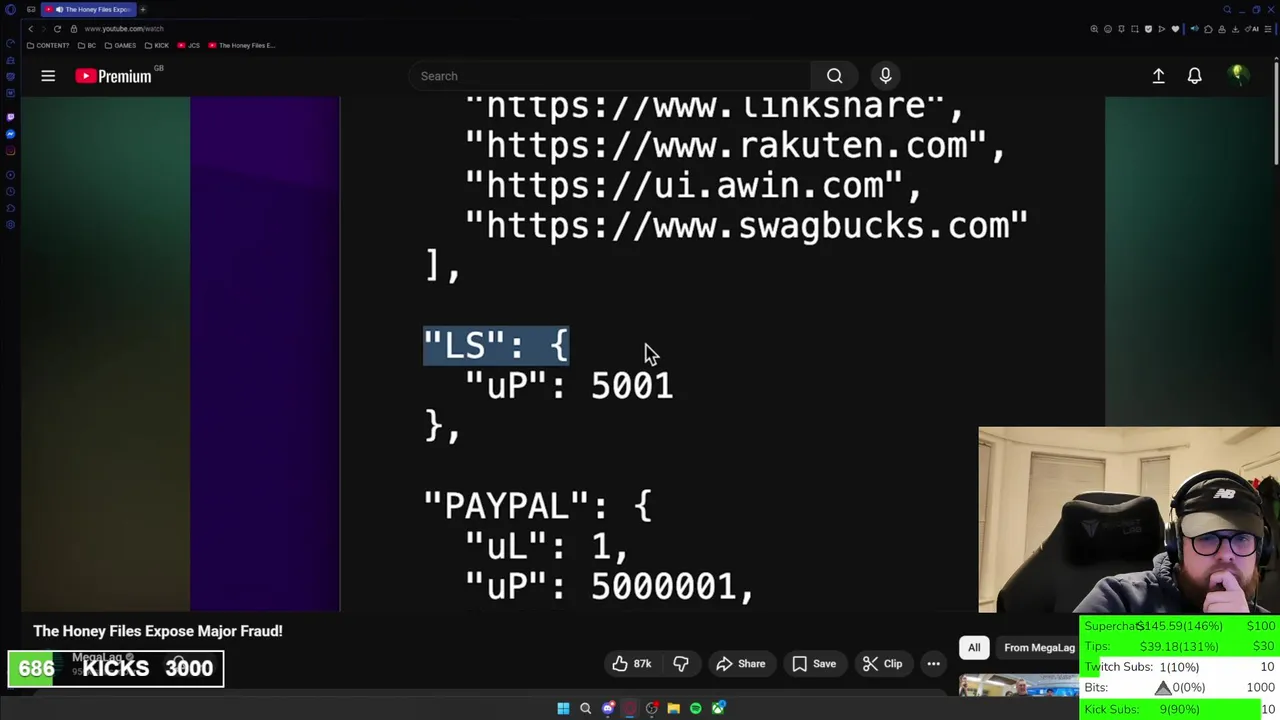The image size is (1280, 720).
Task: Open the ad blocker shield icon
Action: [1148, 29]
